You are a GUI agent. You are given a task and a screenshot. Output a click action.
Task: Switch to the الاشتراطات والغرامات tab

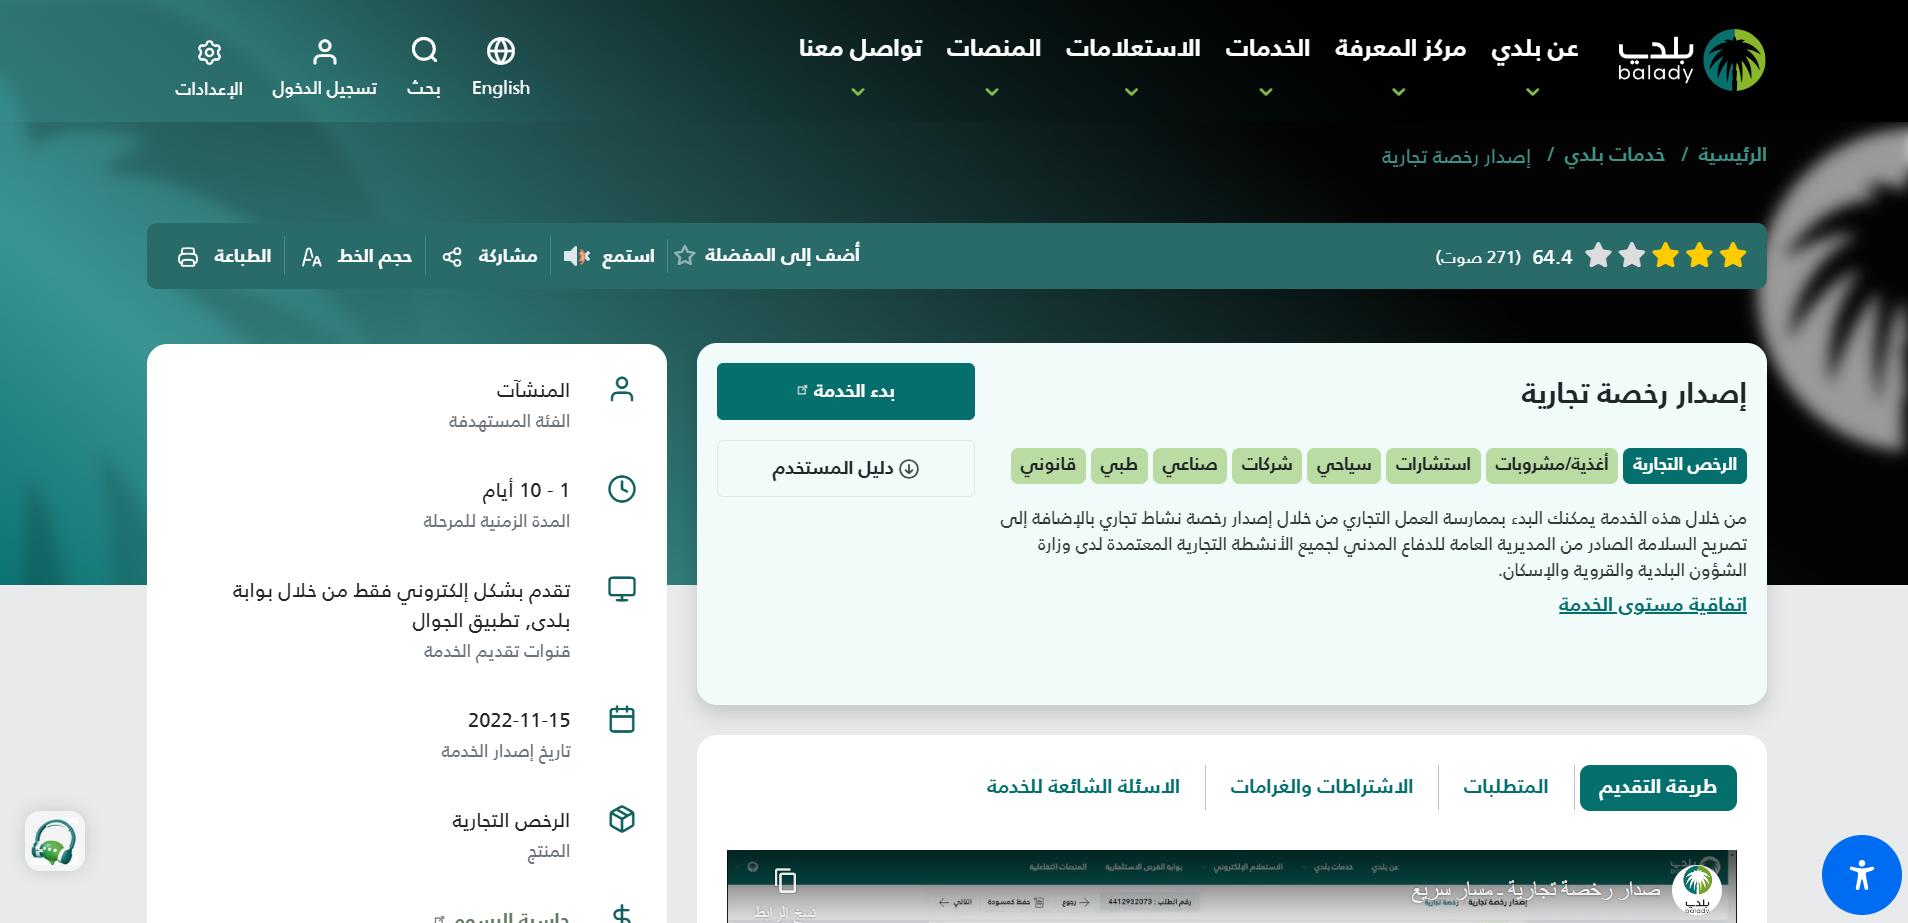click(1322, 787)
